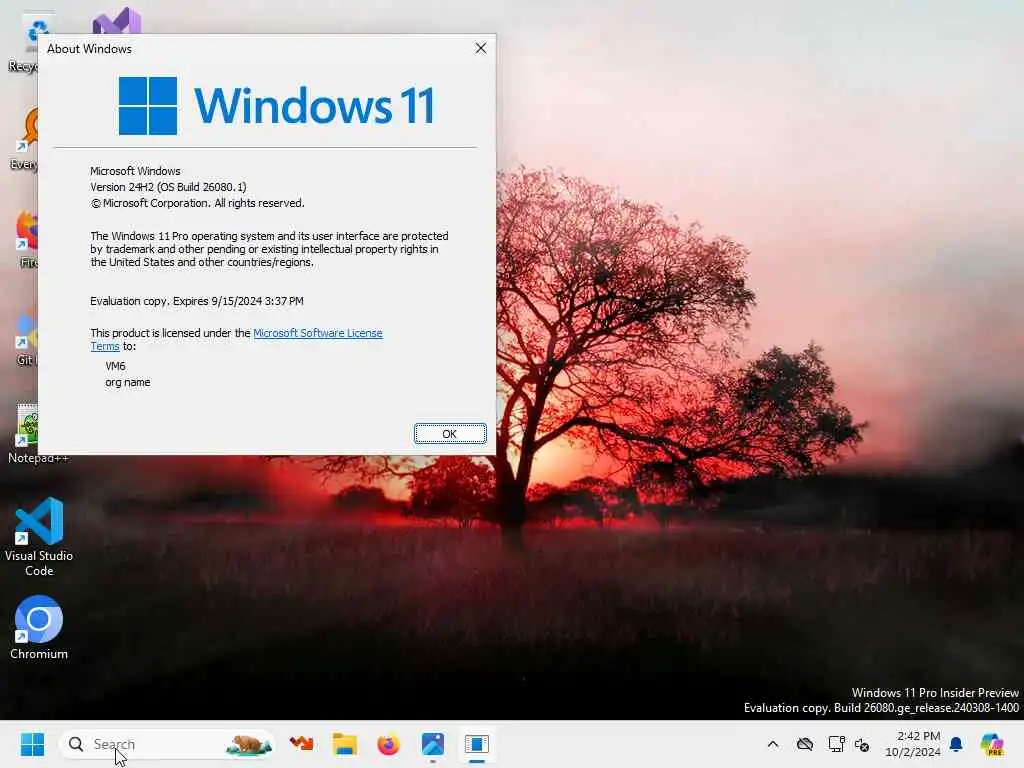The width and height of the screenshot is (1024, 768).
Task: Open the Photos app on taskbar
Action: tap(432, 744)
